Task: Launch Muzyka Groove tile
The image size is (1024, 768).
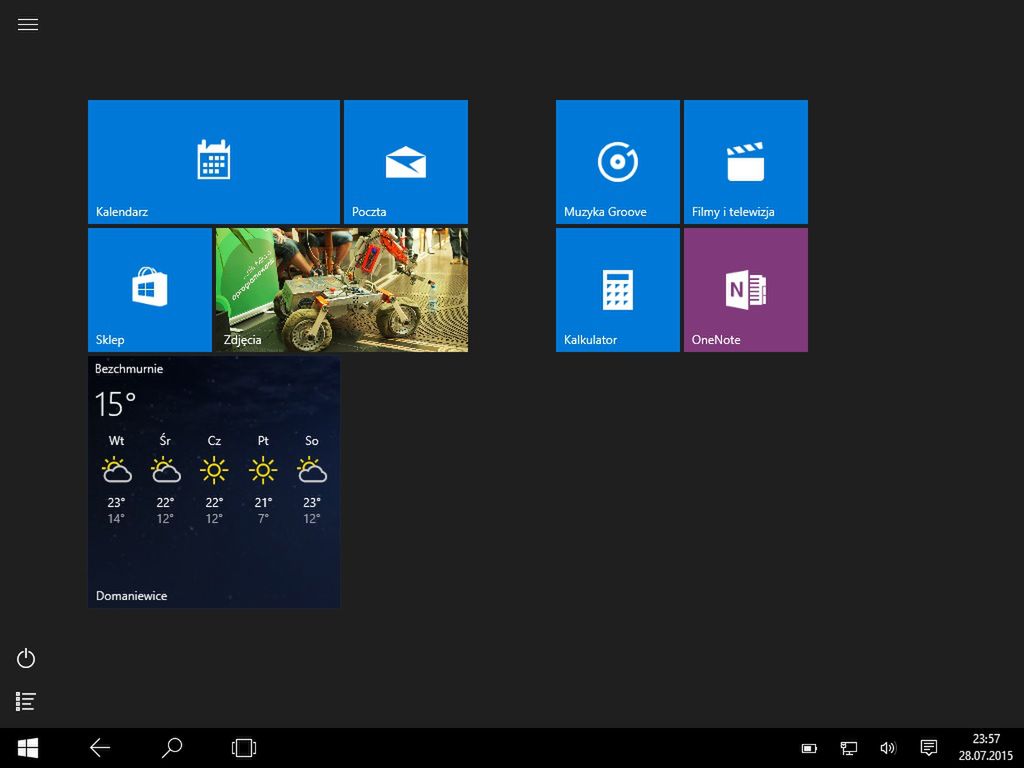Action: (617, 161)
